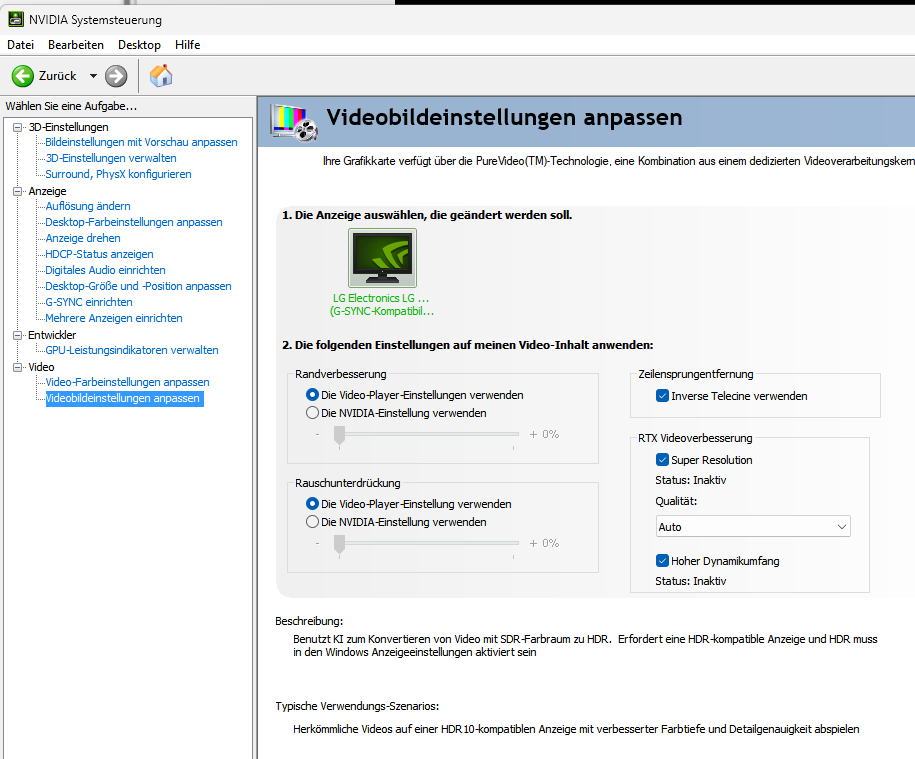Open 3D-Einstellungen verwalten
Screen dimensions: 915x759
(x=111, y=158)
